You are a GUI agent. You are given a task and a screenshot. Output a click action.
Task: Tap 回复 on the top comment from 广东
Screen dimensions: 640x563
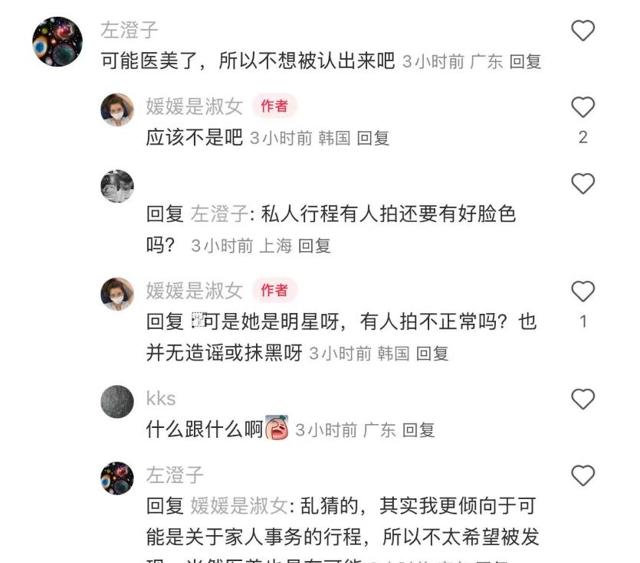coord(525,62)
